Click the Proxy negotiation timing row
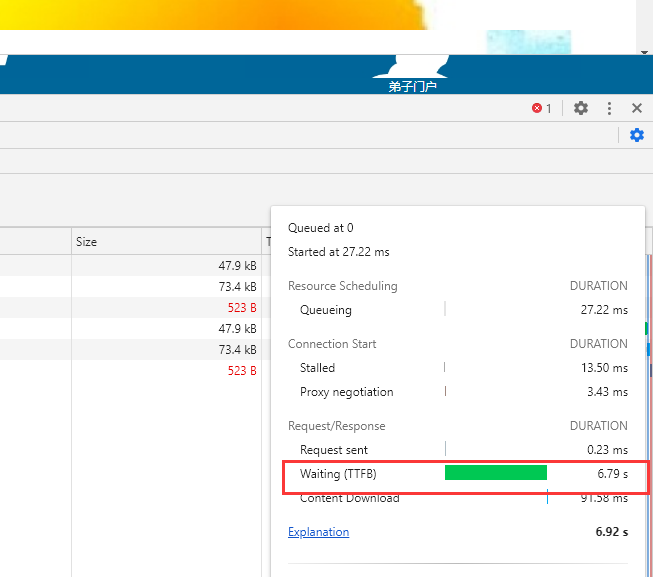The height and width of the screenshot is (577, 653). point(346,392)
